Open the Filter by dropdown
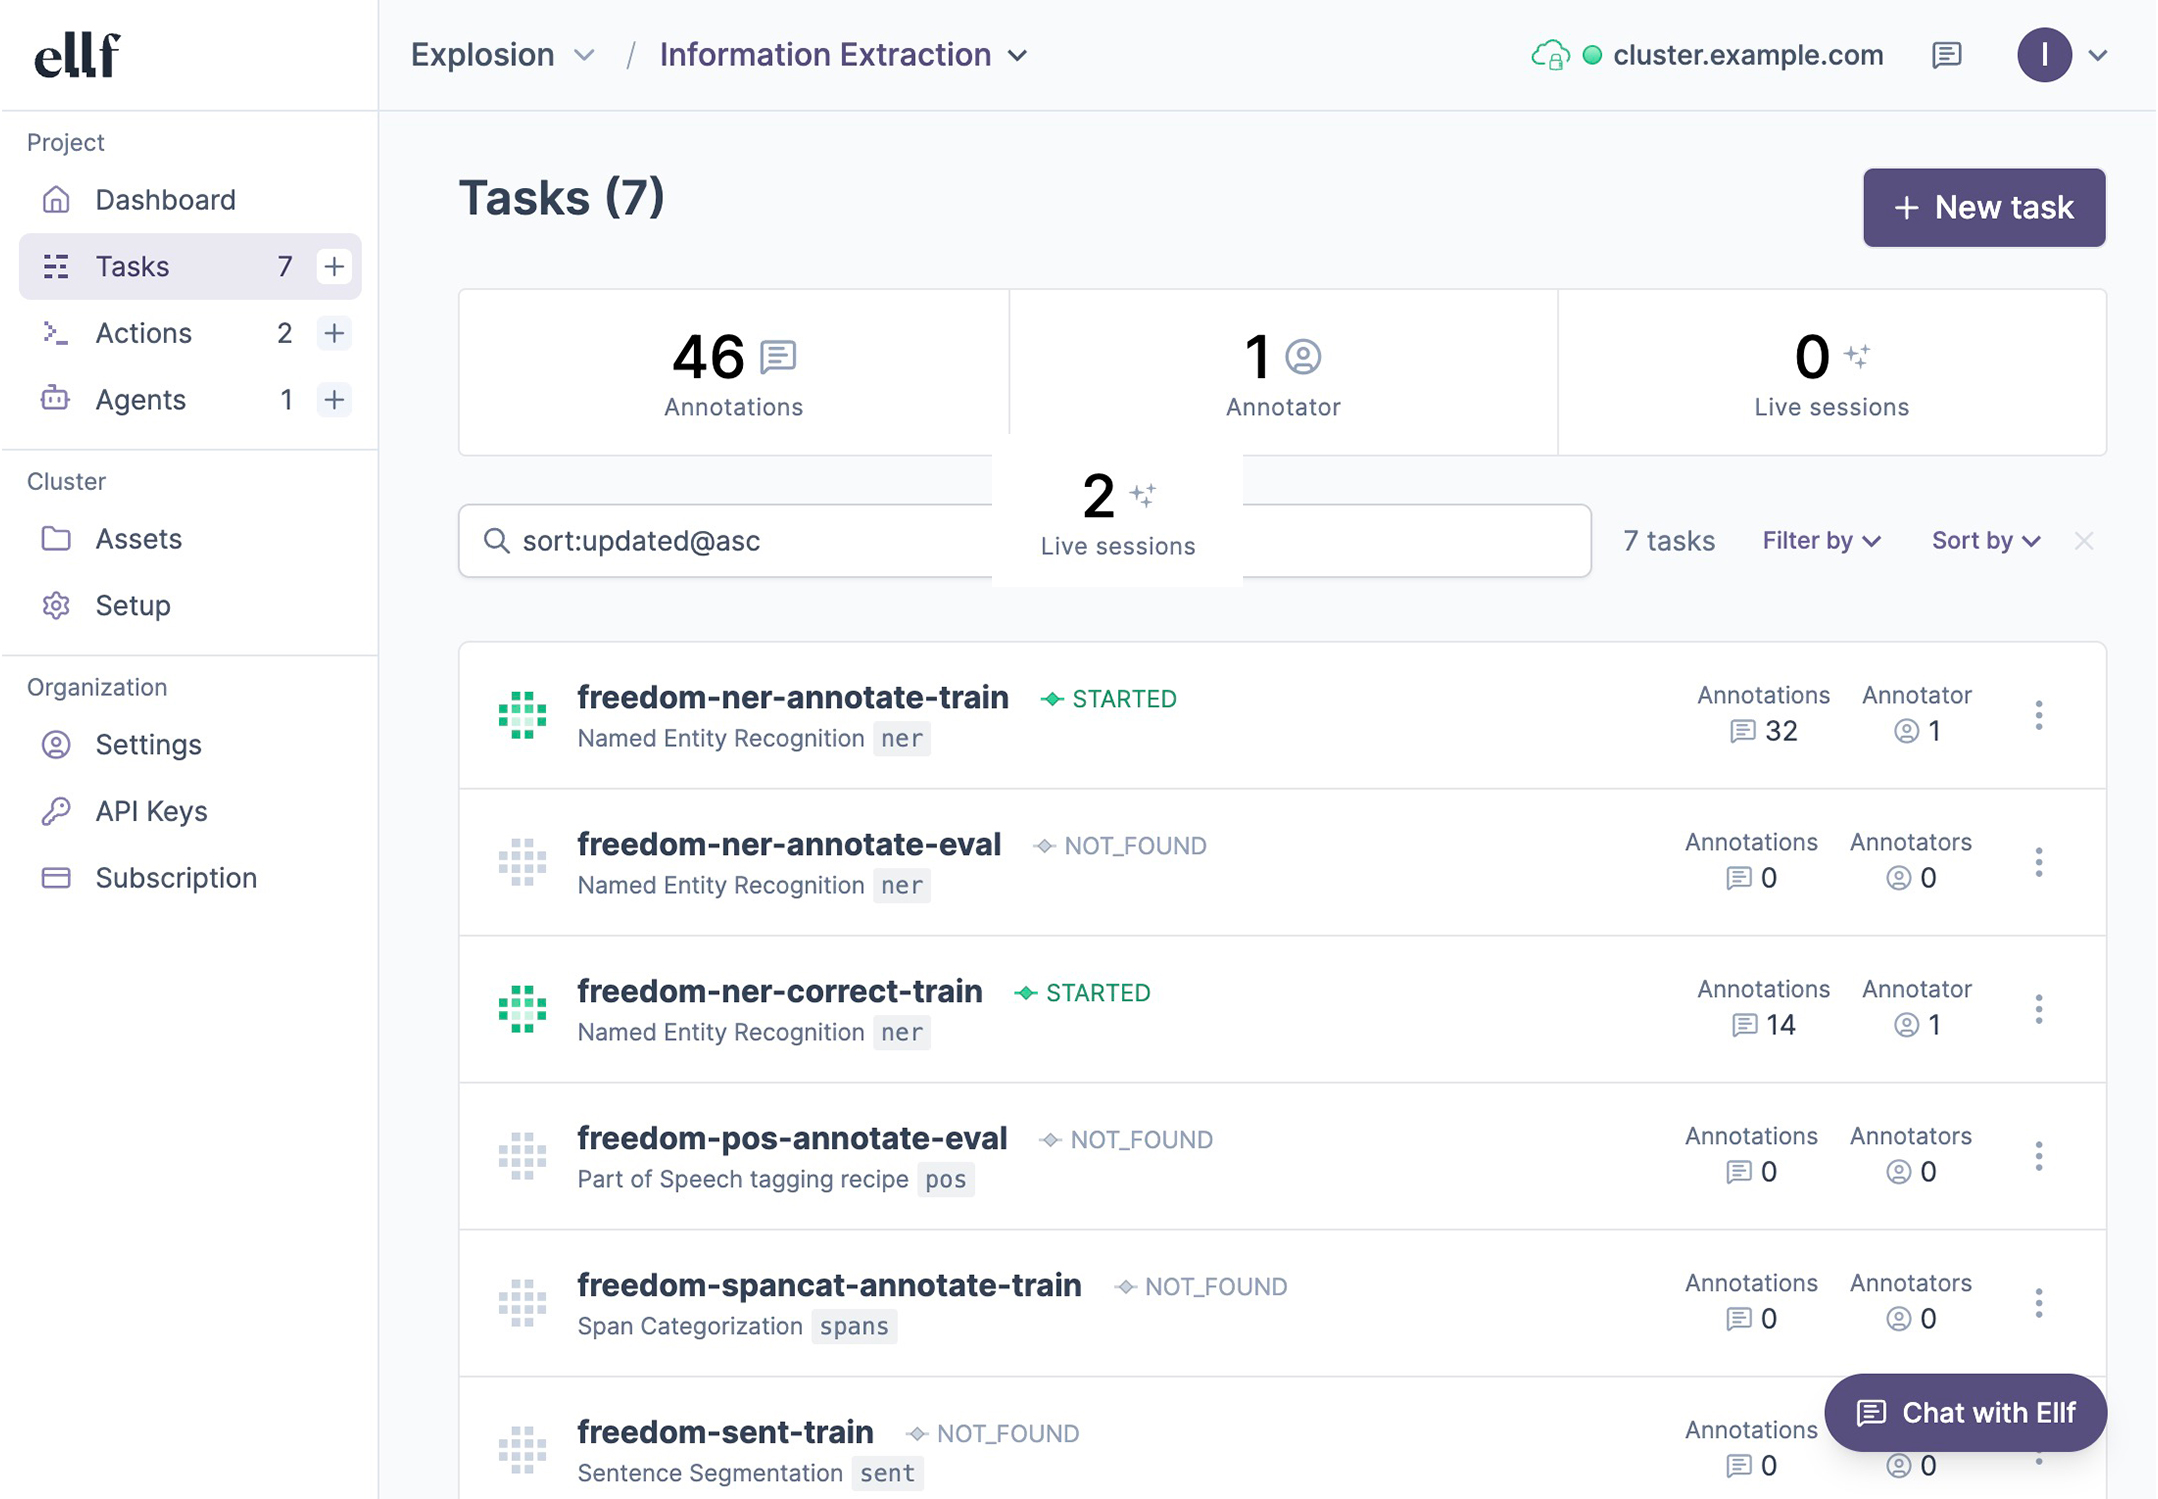 point(1821,541)
